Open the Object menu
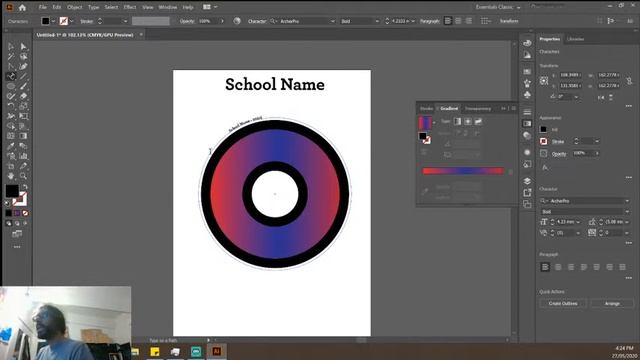Image resolution: width=640 pixels, height=360 pixels. [x=74, y=7]
